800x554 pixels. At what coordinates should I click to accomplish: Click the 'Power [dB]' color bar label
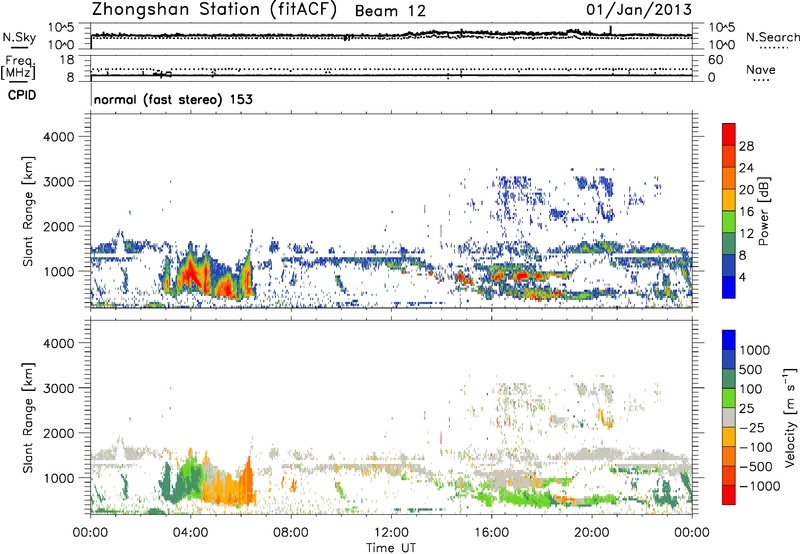(x=764, y=211)
